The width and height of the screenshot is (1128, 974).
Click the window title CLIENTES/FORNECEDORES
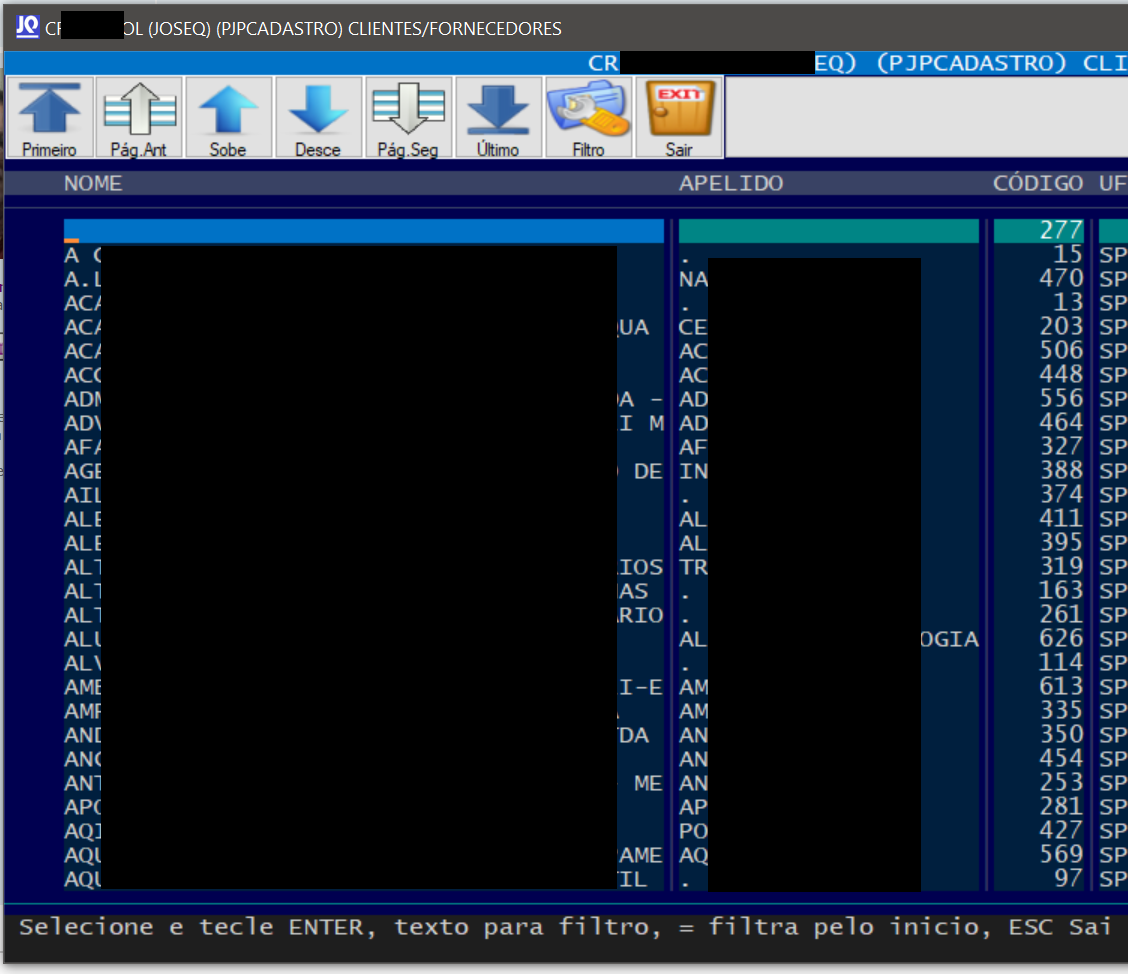[455, 29]
